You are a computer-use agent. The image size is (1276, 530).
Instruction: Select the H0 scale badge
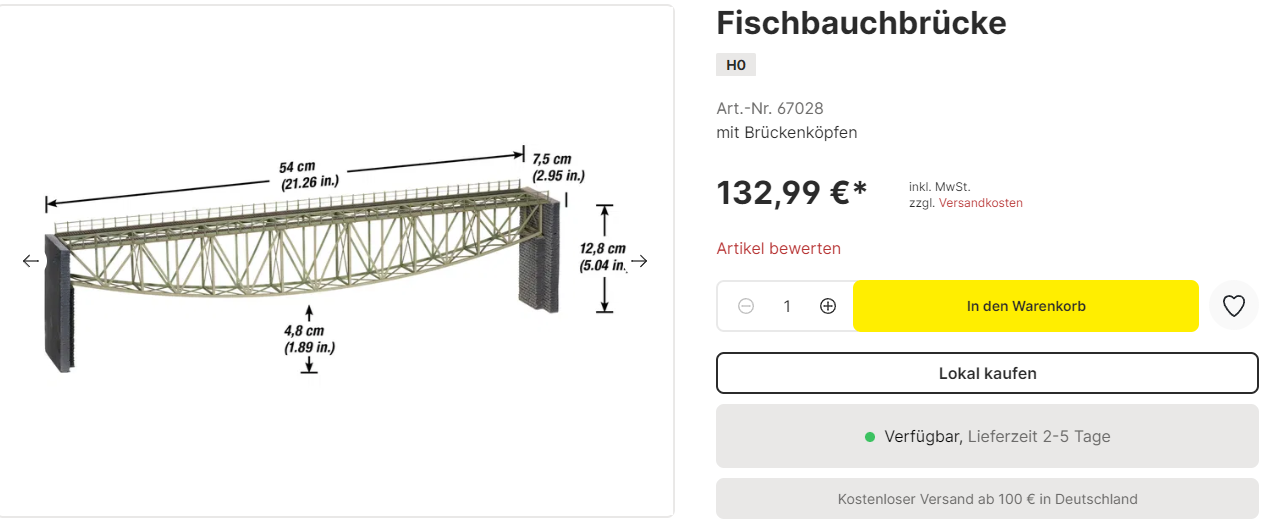coord(736,65)
